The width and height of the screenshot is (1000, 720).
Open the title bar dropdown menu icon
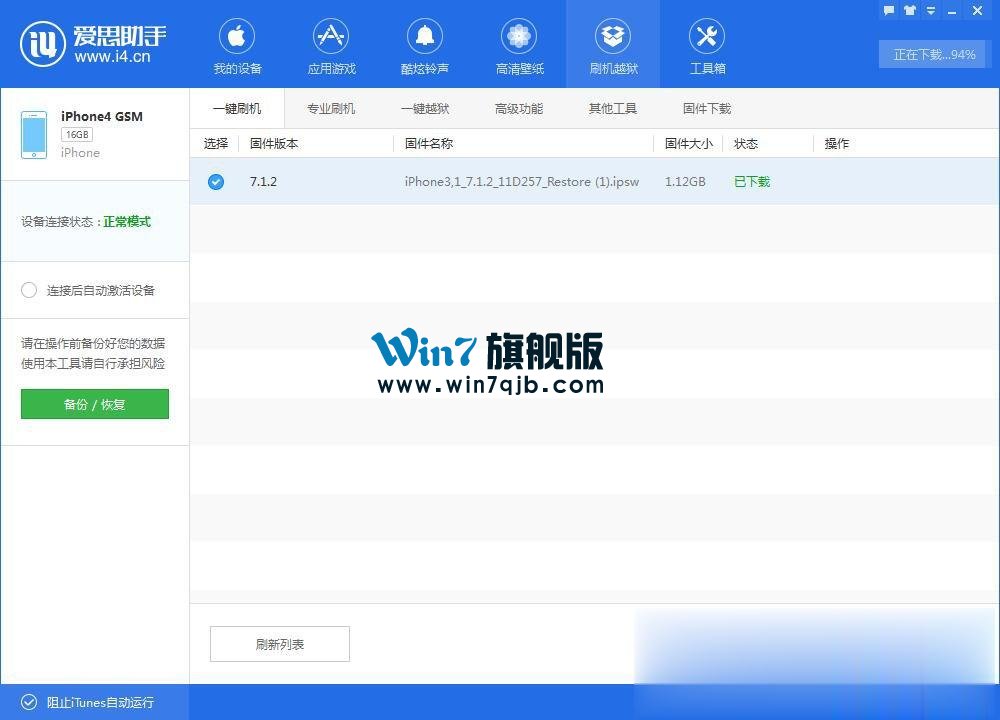[931, 10]
